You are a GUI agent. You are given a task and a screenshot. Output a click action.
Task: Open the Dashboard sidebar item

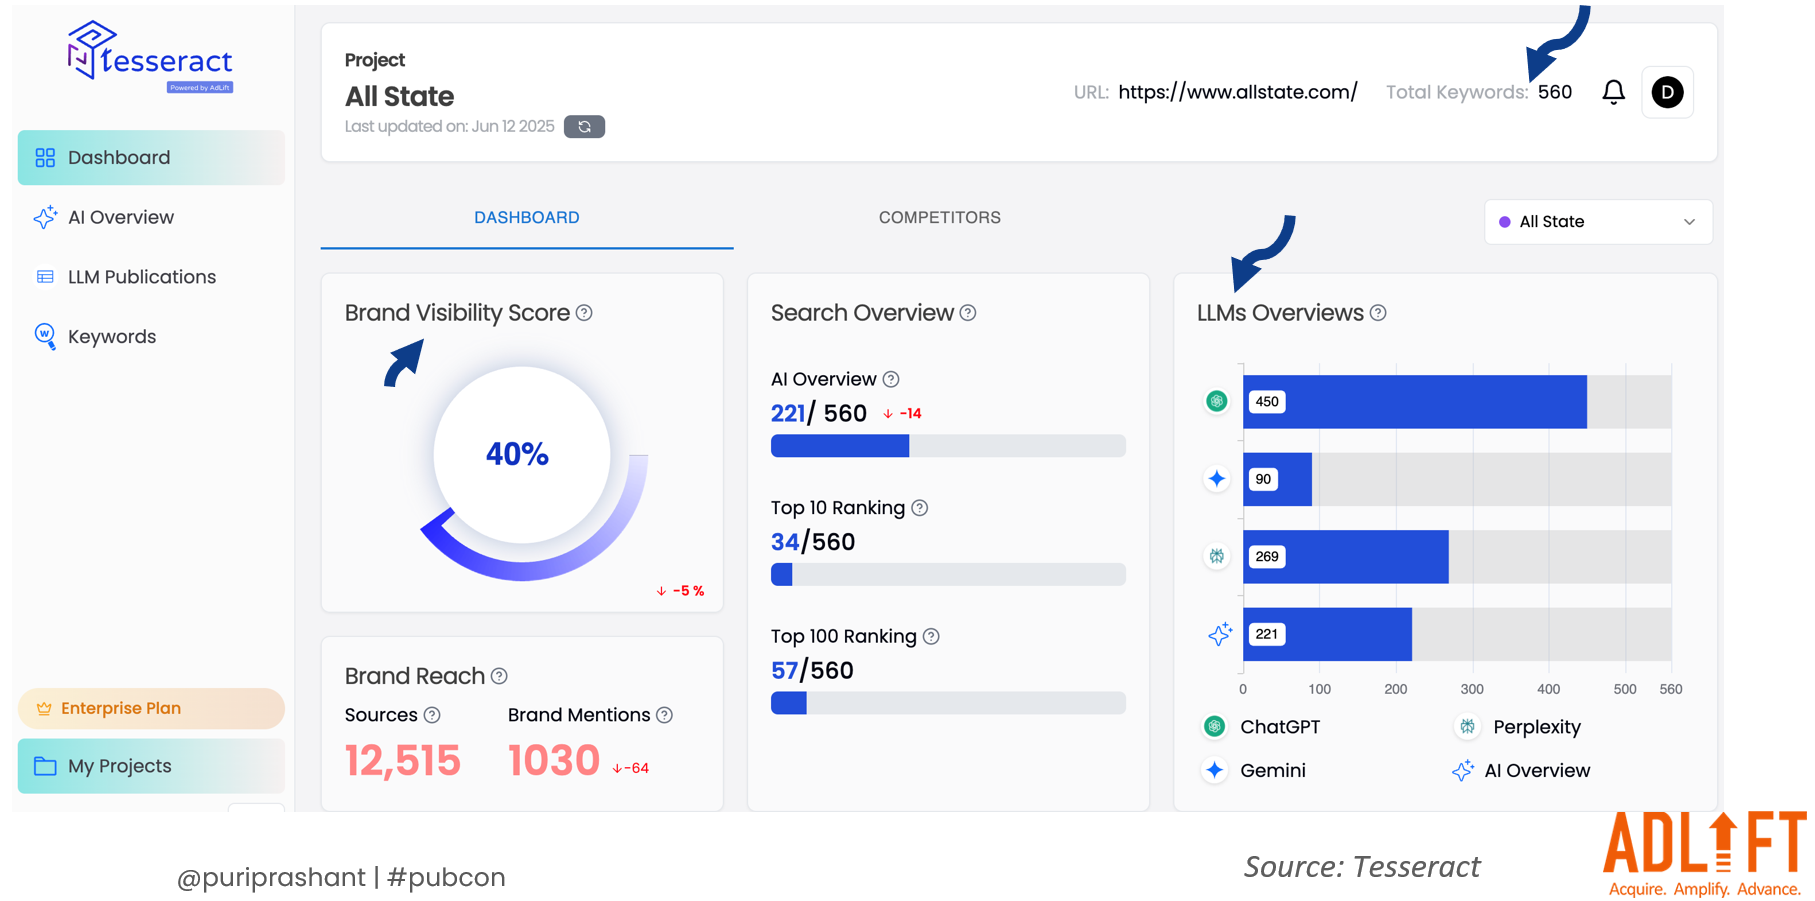click(151, 157)
